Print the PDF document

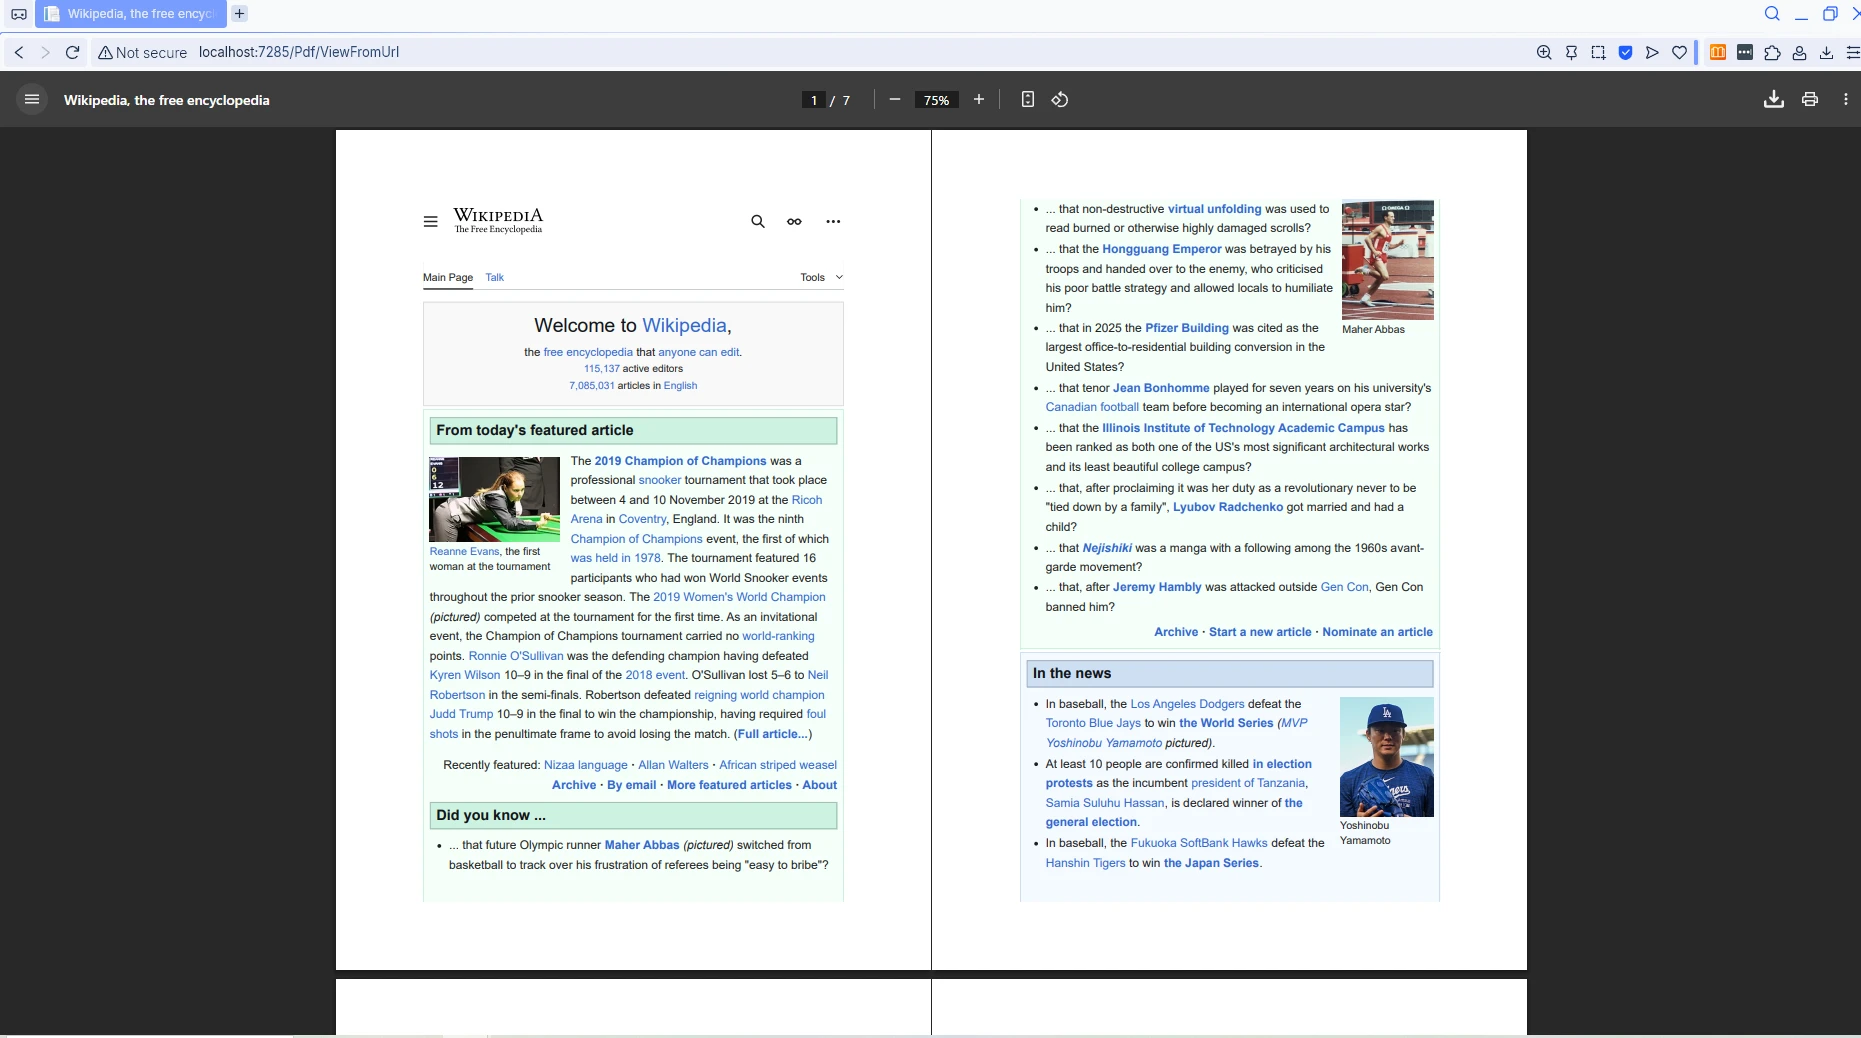(1810, 99)
